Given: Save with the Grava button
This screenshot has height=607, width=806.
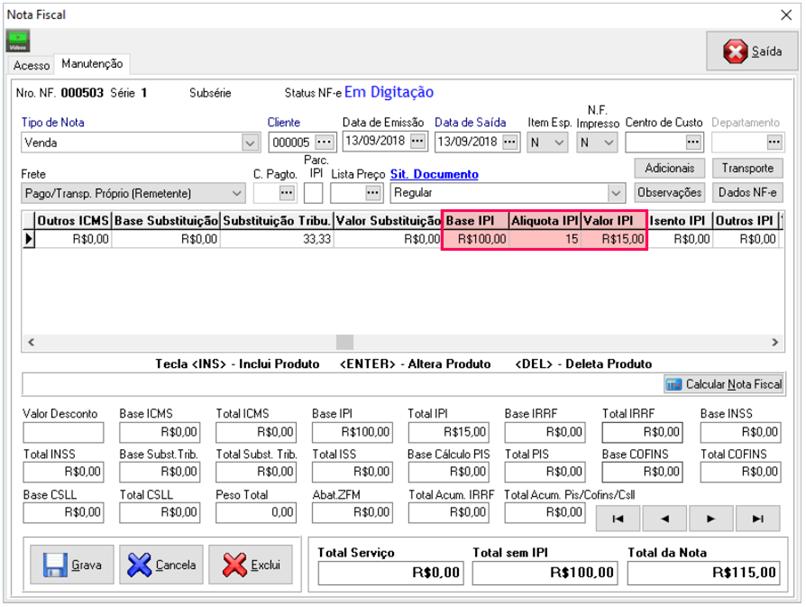Looking at the screenshot, I should tap(73, 564).
